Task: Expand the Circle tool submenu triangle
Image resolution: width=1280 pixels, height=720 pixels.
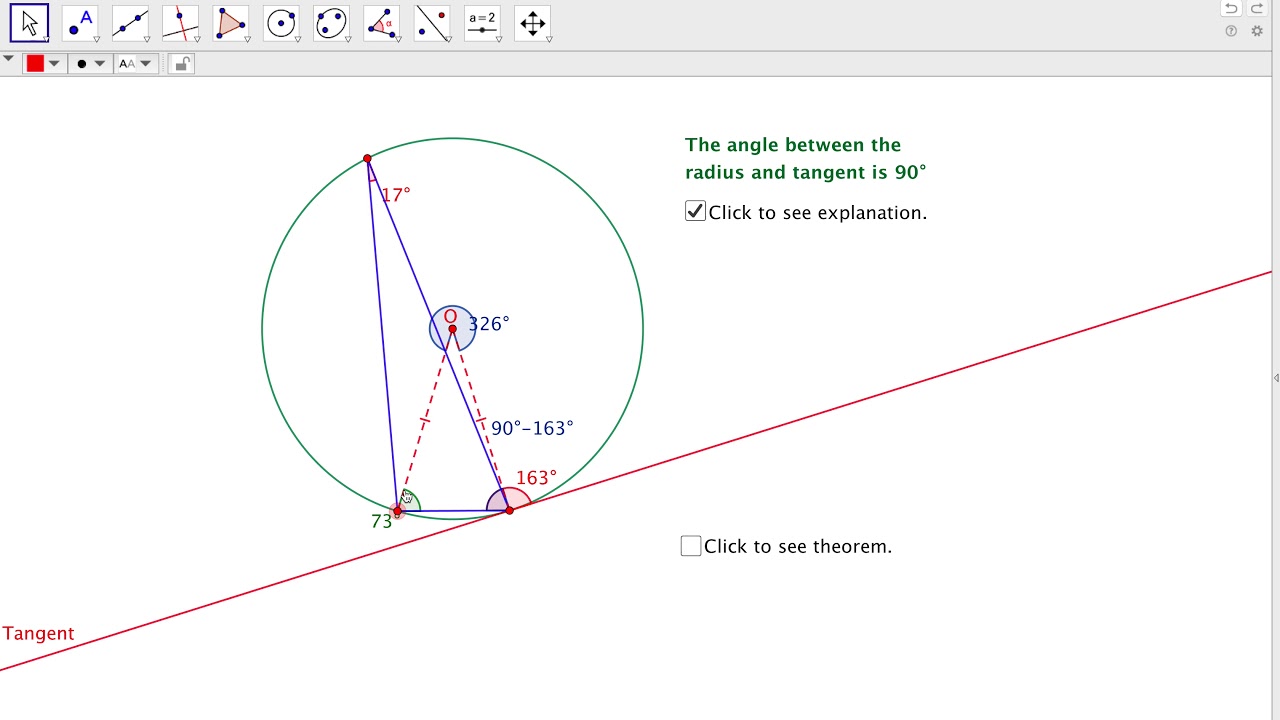Action: point(298,40)
